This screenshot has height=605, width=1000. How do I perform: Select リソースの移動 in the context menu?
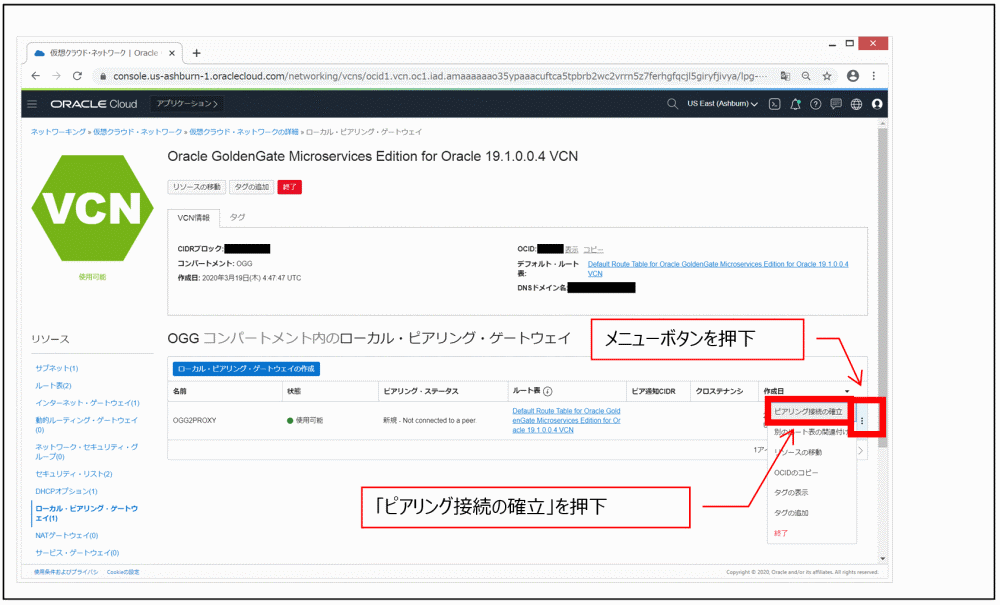798,452
